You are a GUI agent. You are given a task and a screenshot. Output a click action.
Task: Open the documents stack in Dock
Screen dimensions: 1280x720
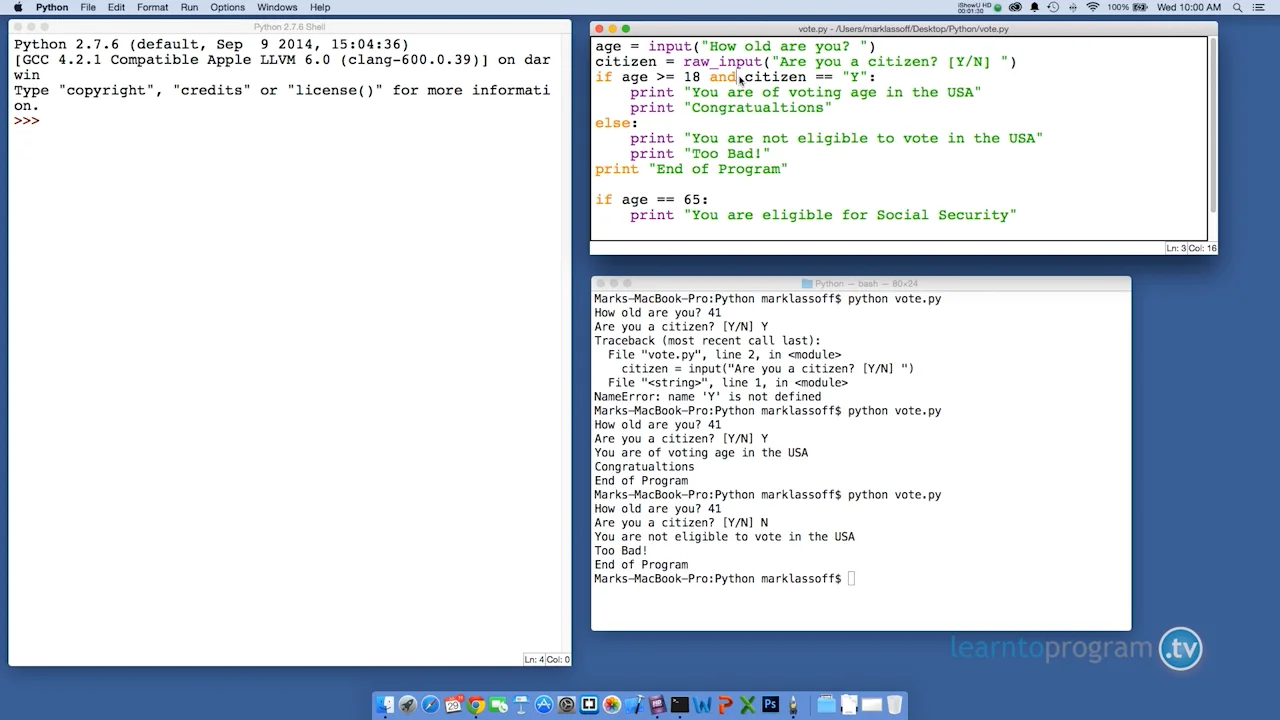click(x=849, y=705)
